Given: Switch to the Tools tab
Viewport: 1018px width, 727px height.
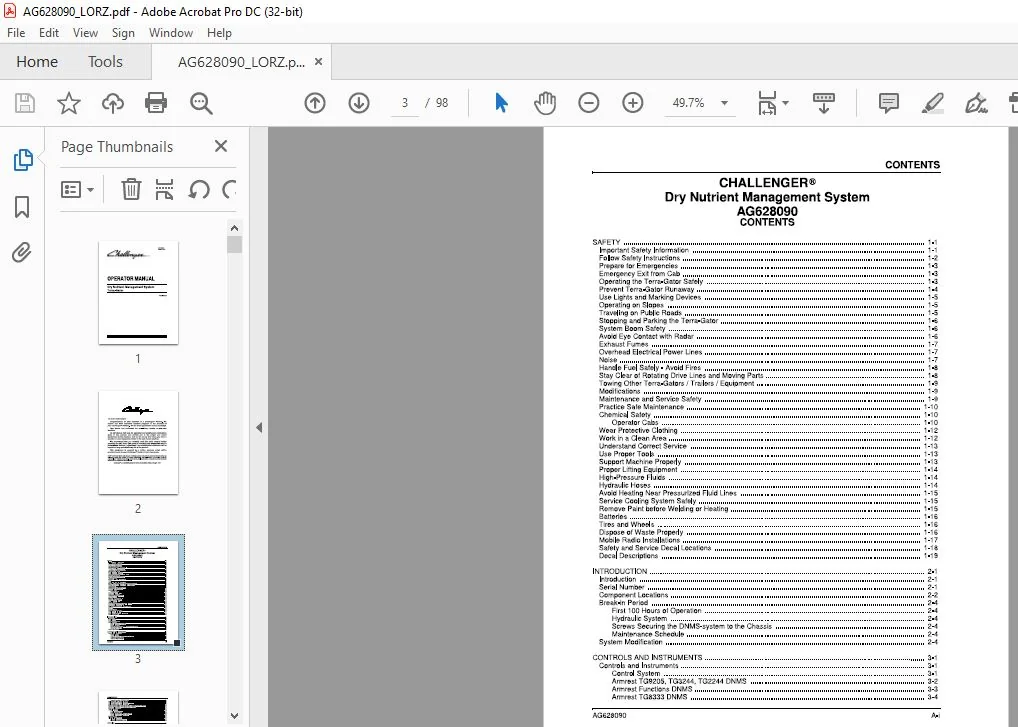Looking at the screenshot, I should coord(105,62).
